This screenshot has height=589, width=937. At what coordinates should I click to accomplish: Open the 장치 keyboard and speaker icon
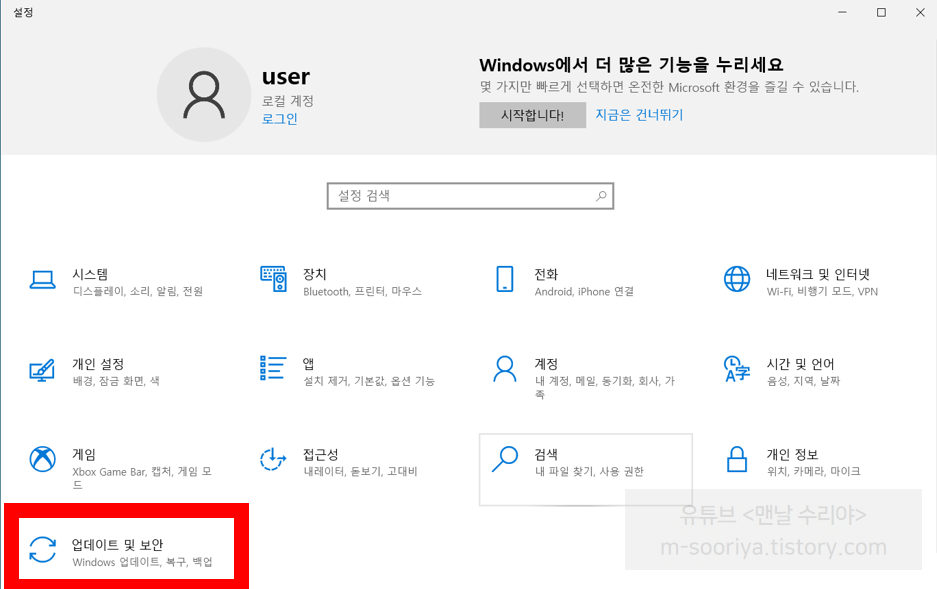click(273, 279)
